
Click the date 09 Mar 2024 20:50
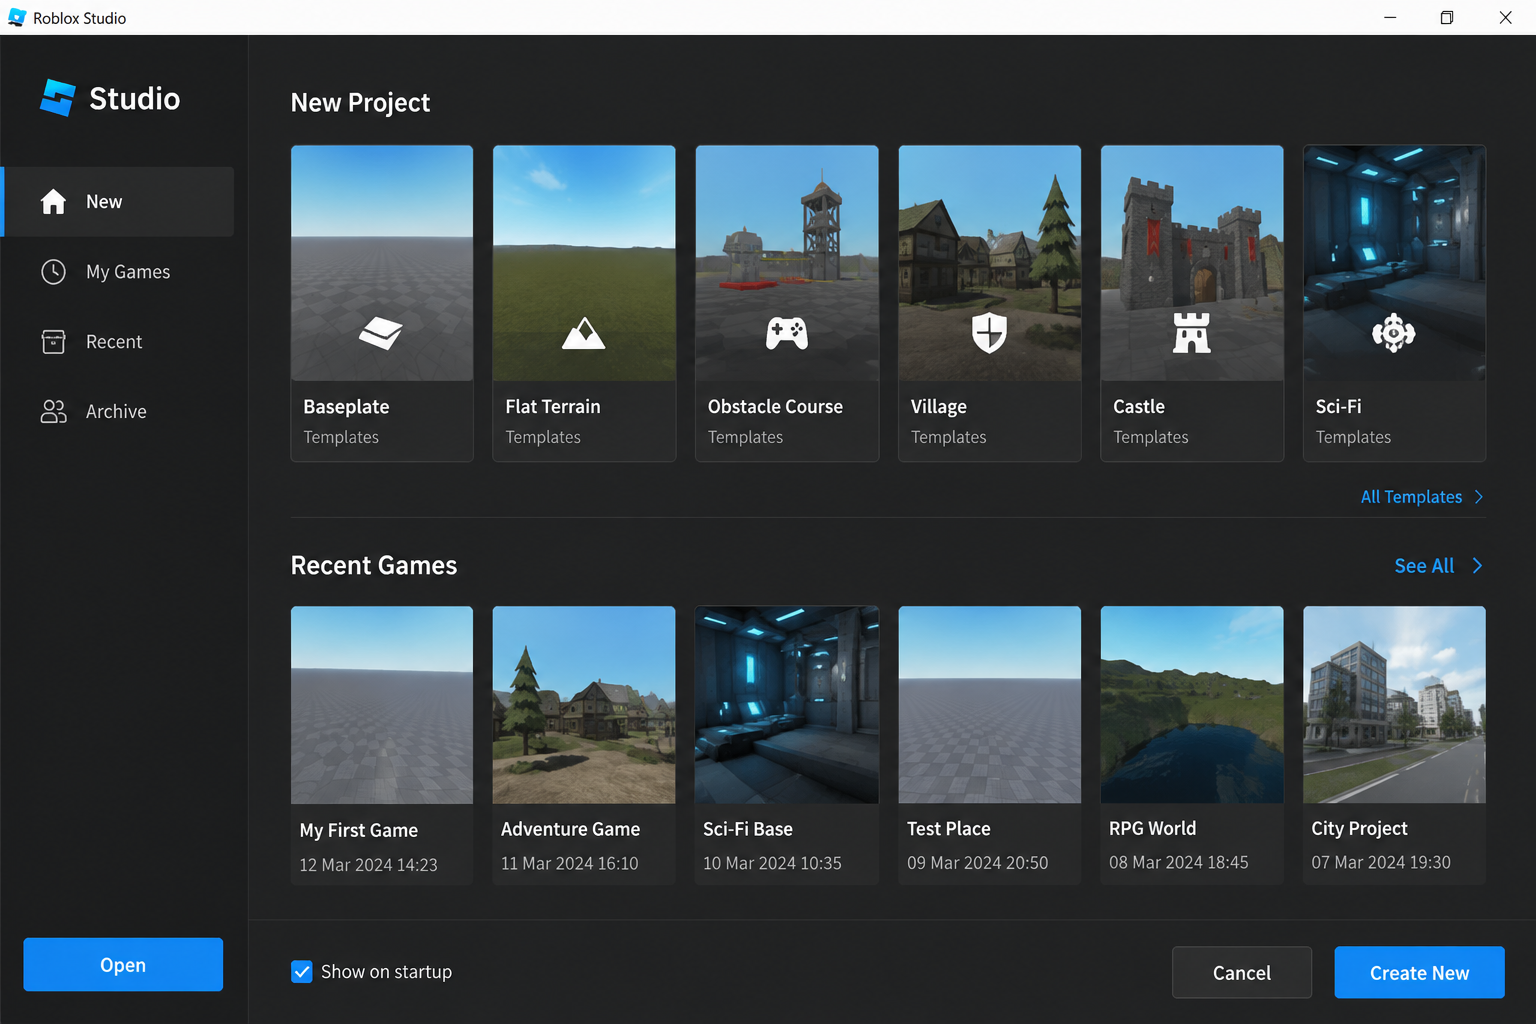pyautogui.click(x=978, y=863)
